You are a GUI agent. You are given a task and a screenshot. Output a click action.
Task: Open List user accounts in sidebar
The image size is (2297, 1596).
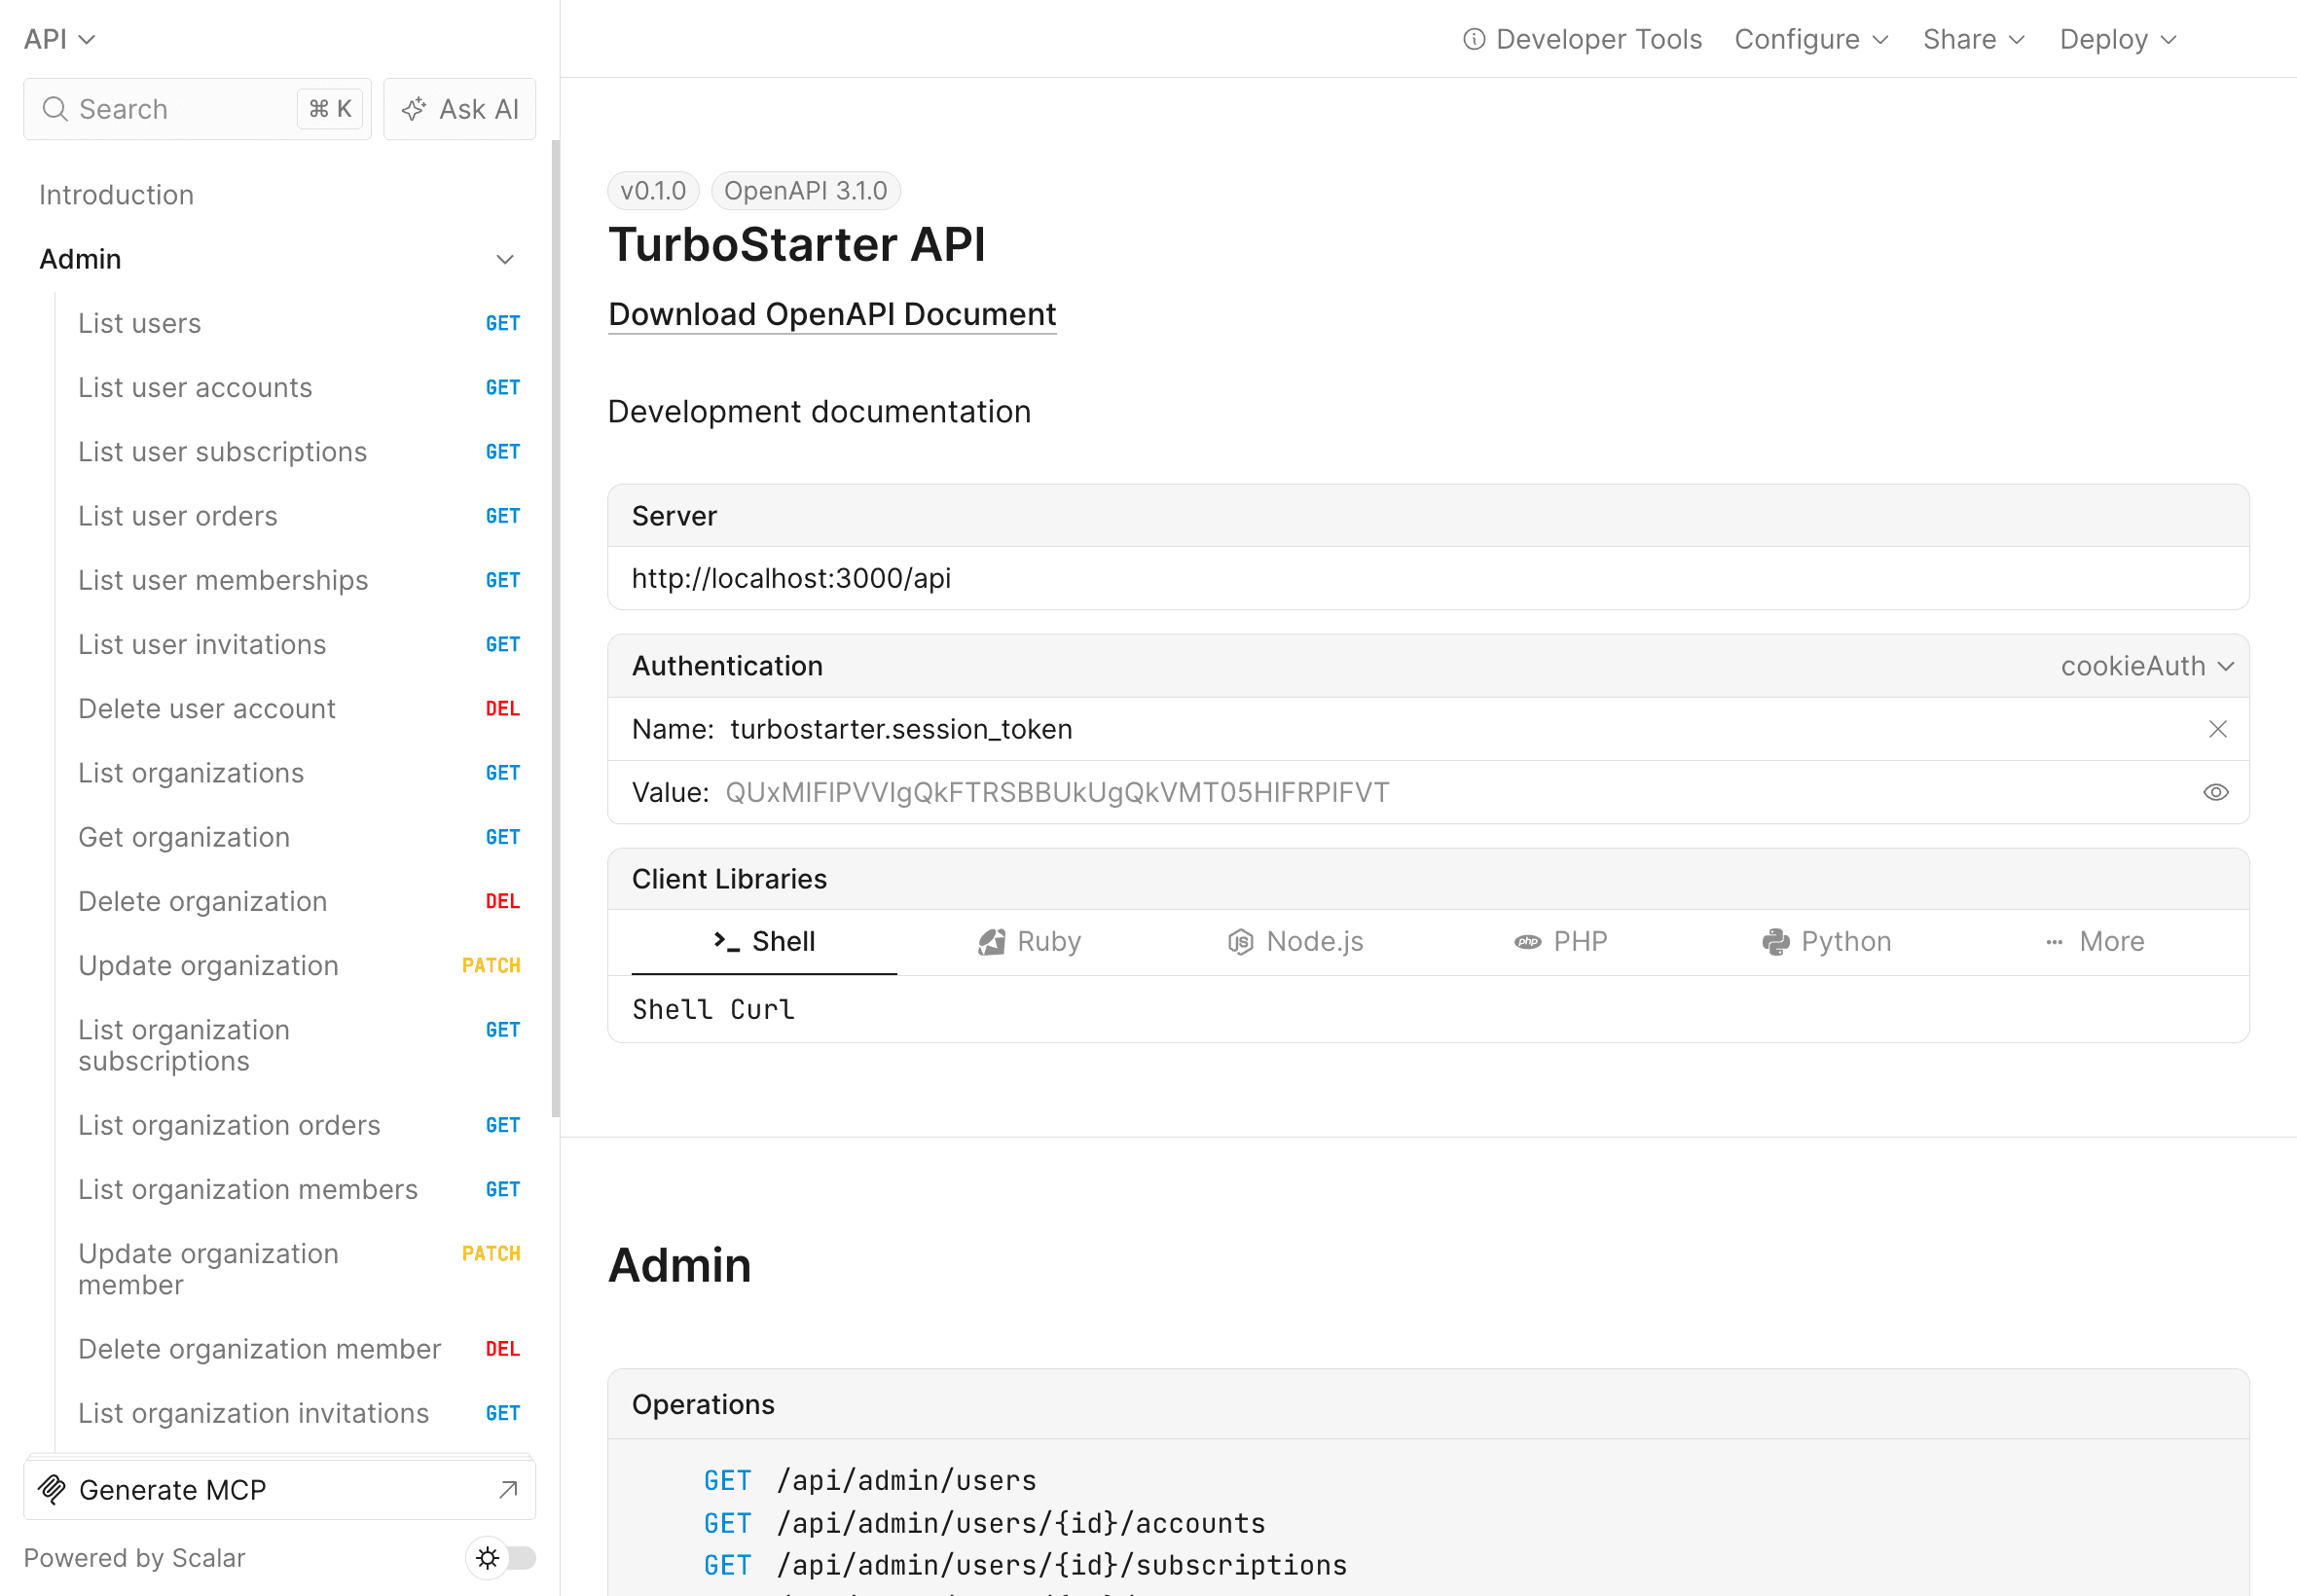pyautogui.click(x=298, y=388)
